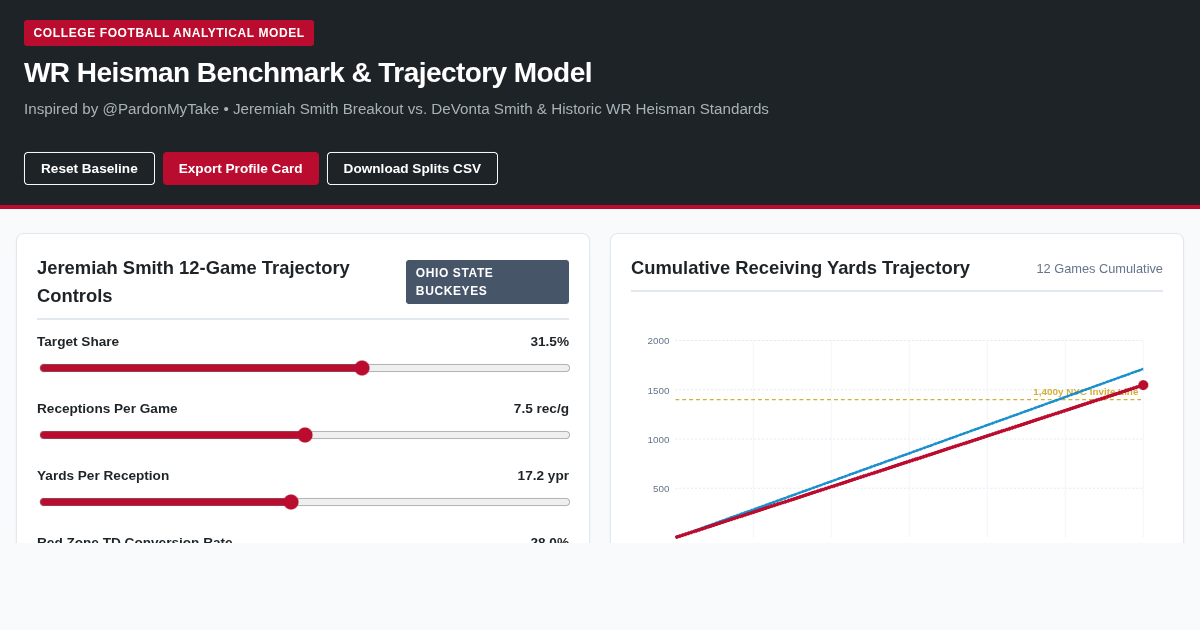The height and width of the screenshot is (630, 1200).
Task: Click College Football Analytical Model tag
Action: pos(169,33)
